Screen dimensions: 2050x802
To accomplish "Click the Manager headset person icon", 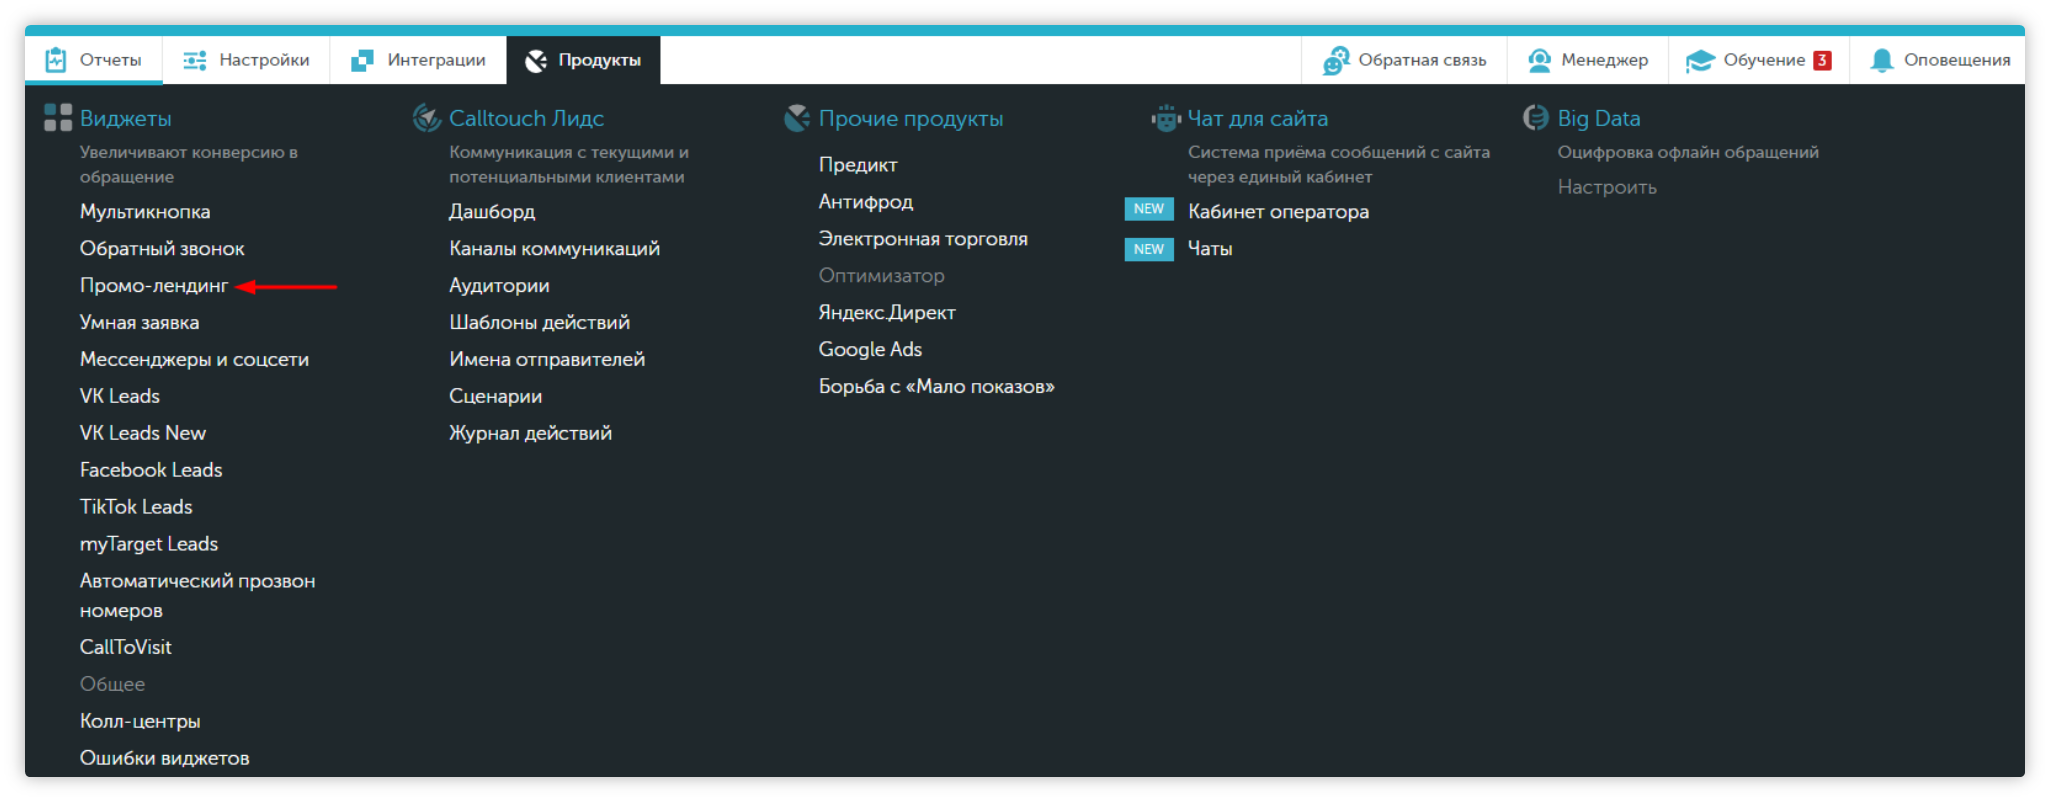I will pyautogui.click(x=1539, y=60).
